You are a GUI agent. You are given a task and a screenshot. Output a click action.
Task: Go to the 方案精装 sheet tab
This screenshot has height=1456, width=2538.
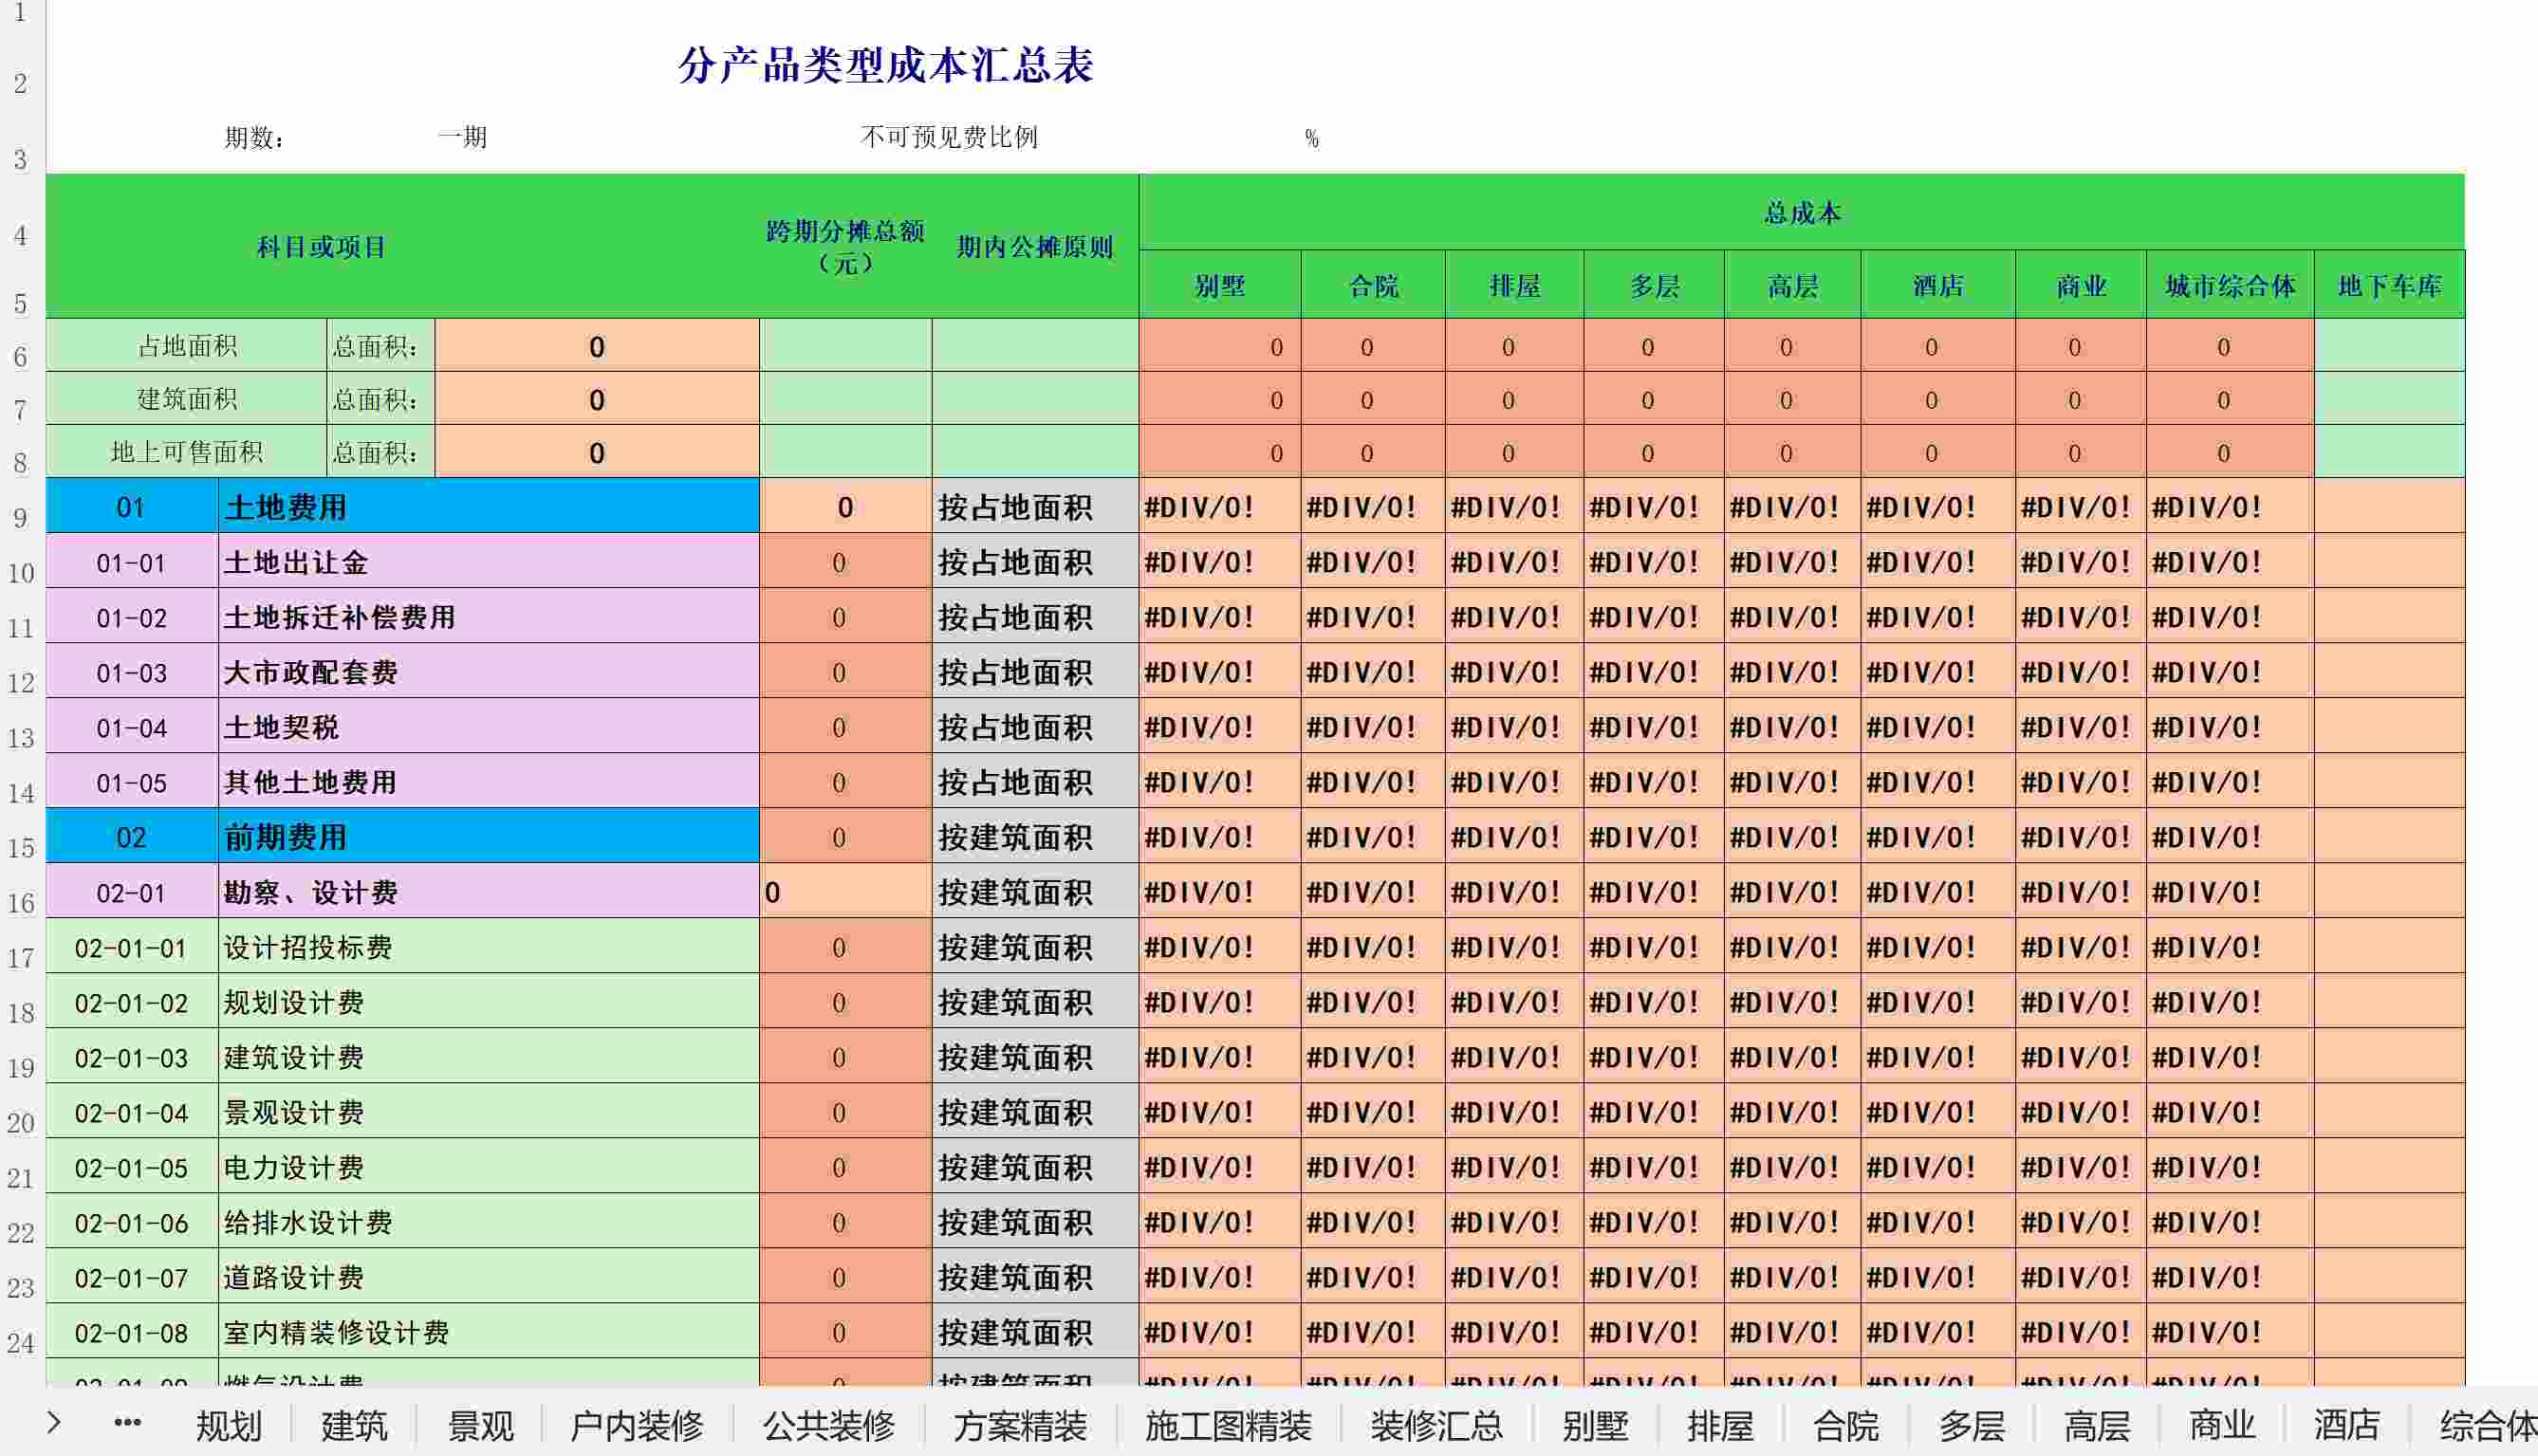pos(1020,1425)
